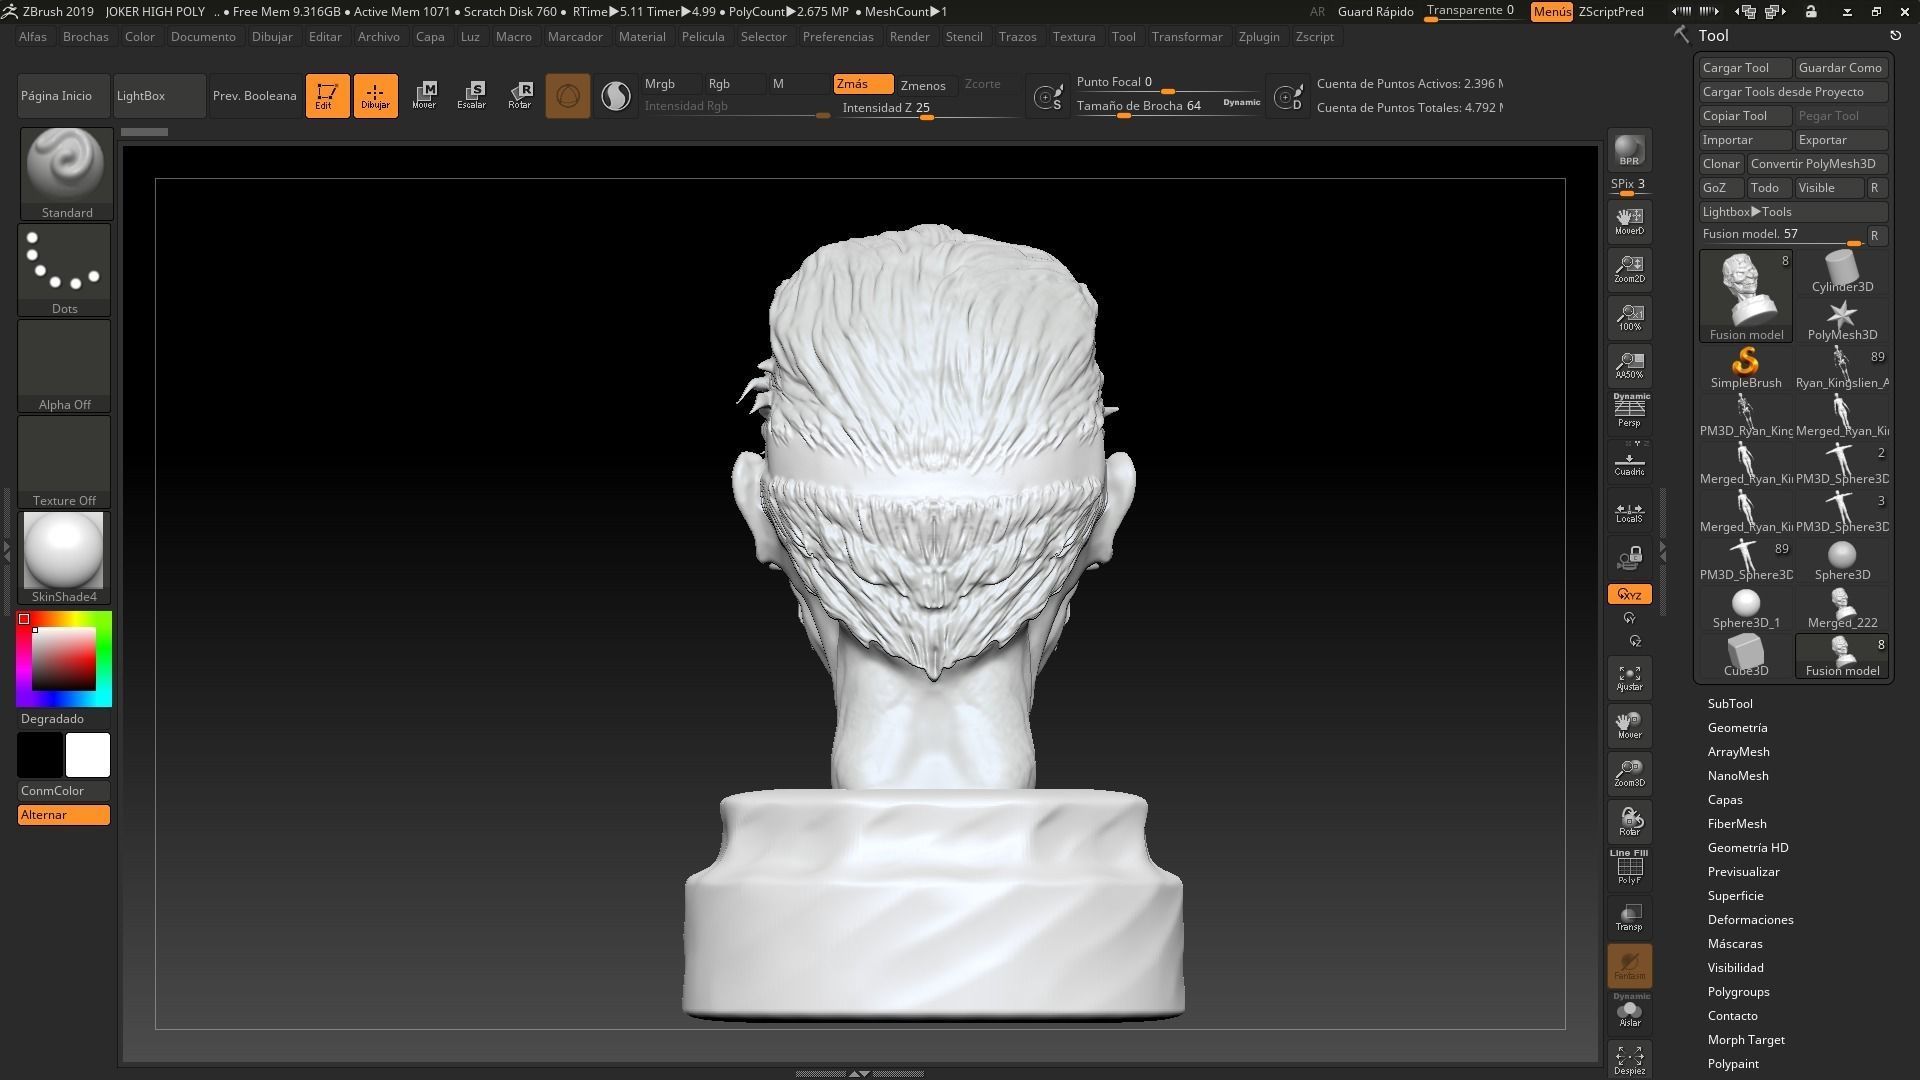Click the Zoom2D icon
This screenshot has width=1920, height=1080.
click(x=1629, y=269)
